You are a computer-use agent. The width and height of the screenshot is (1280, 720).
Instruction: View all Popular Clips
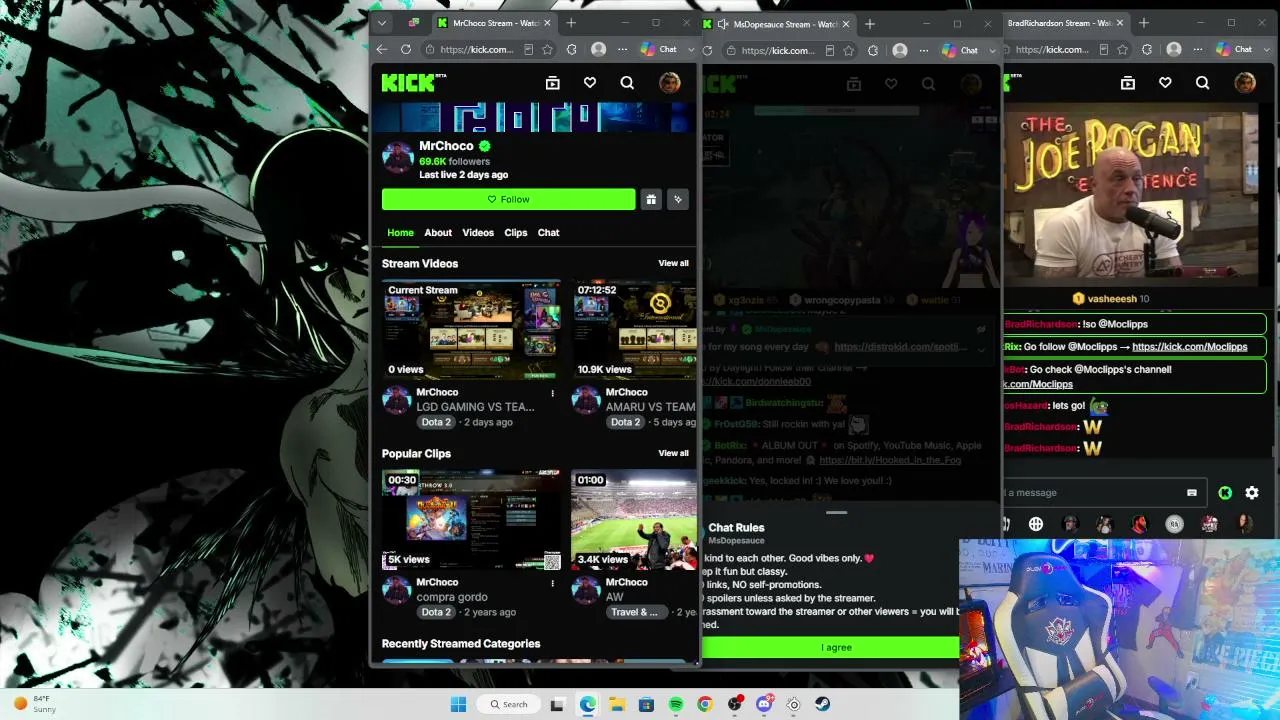673,453
